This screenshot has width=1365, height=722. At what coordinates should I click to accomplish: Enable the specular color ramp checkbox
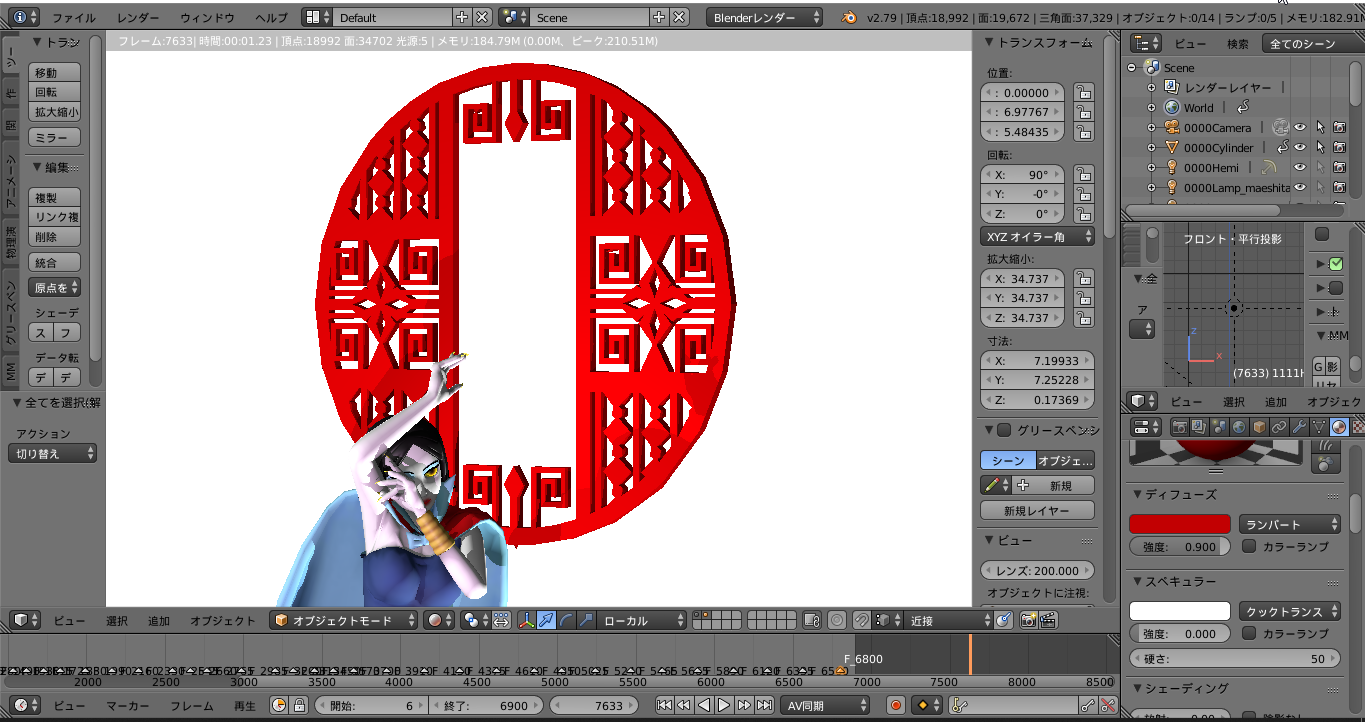[1249, 634]
